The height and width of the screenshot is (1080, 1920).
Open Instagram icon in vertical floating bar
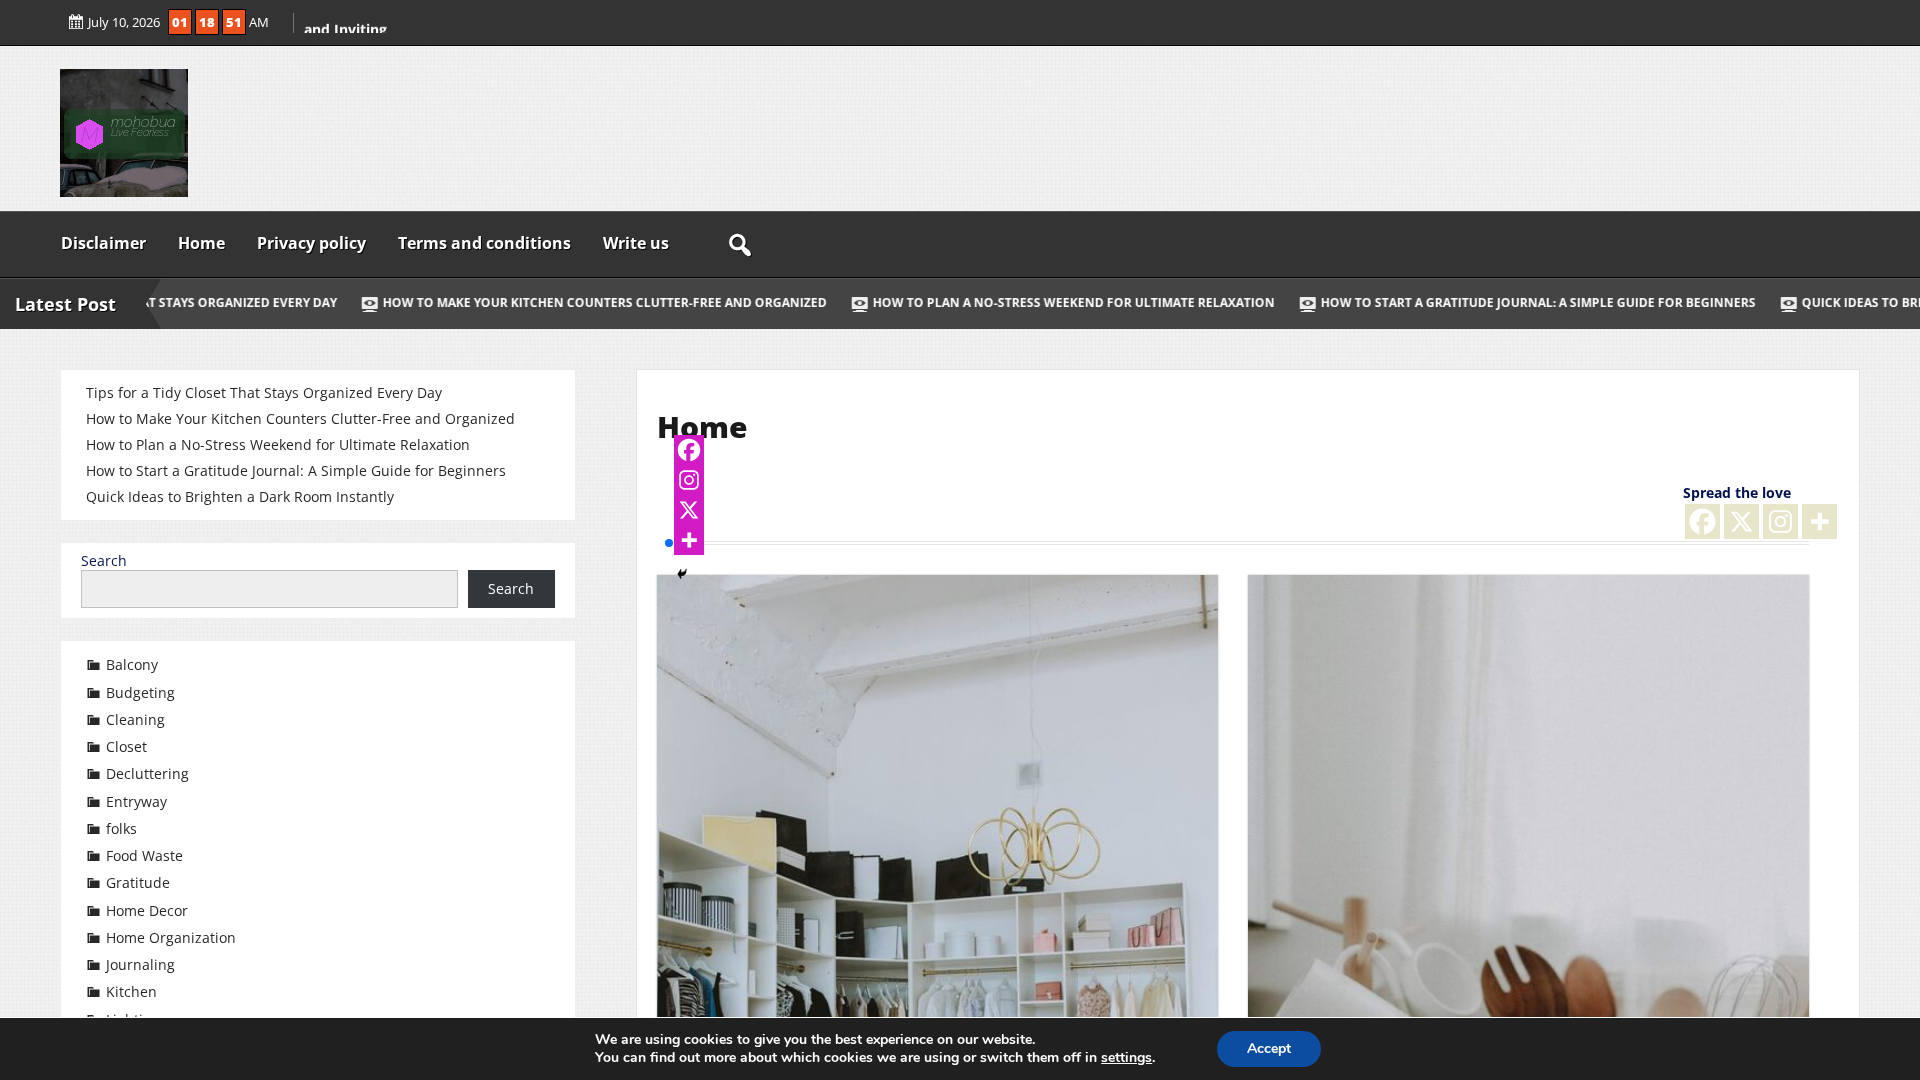click(x=689, y=480)
